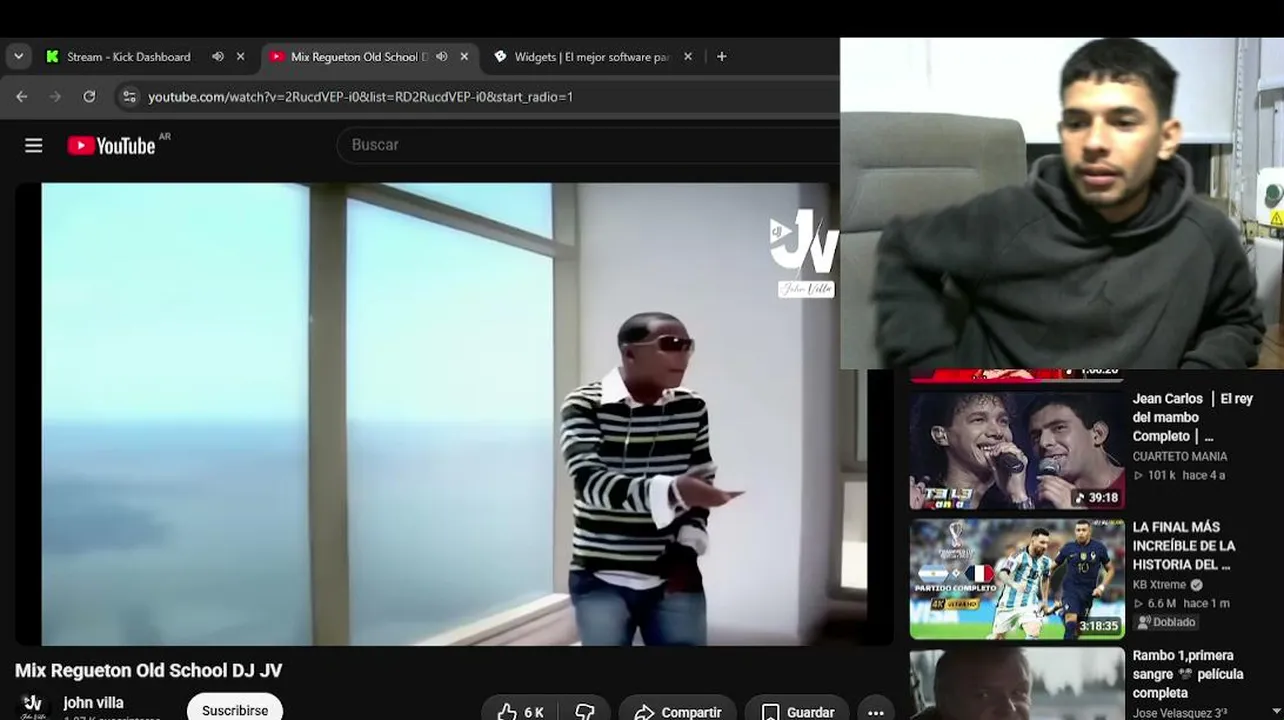The height and width of the screenshot is (720, 1284).
Task: Dislike the video
Action: (x=585, y=711)
